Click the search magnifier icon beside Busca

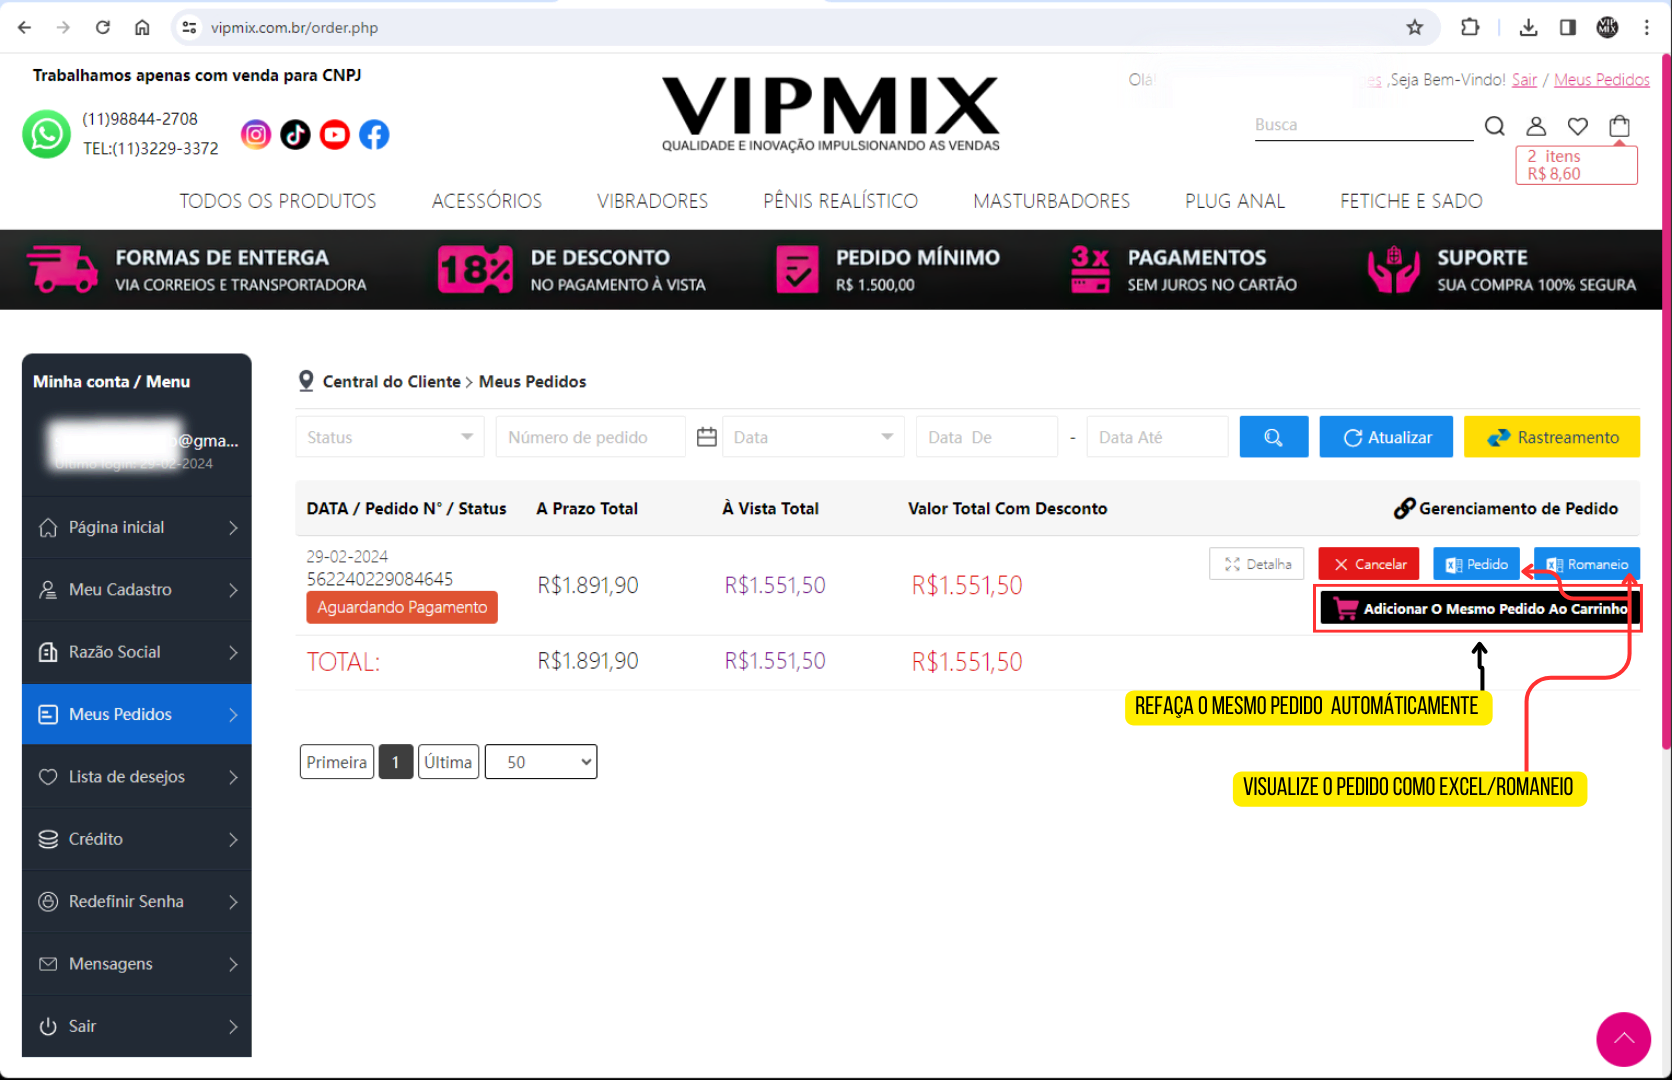pos(1495,126)
